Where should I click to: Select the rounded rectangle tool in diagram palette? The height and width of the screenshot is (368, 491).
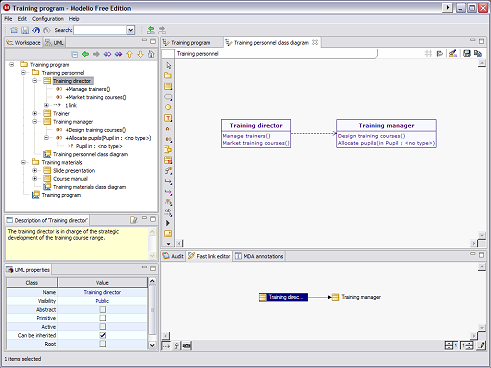[x=168, y=97]
